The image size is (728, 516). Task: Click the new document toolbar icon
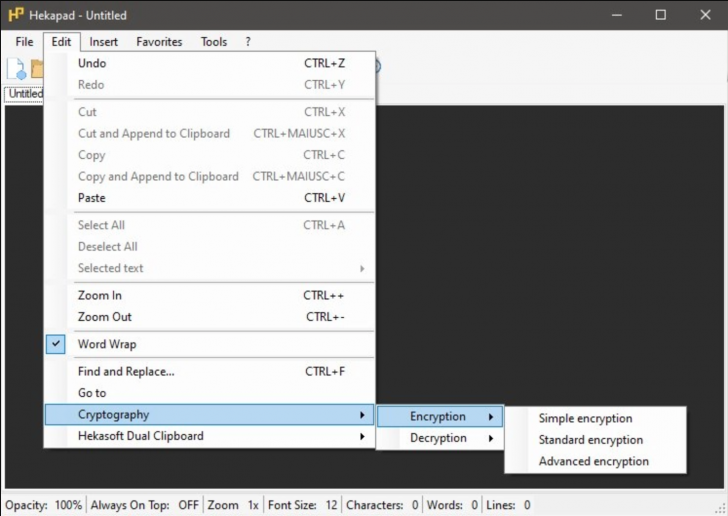pyautogui.click(x=17, y=68)
